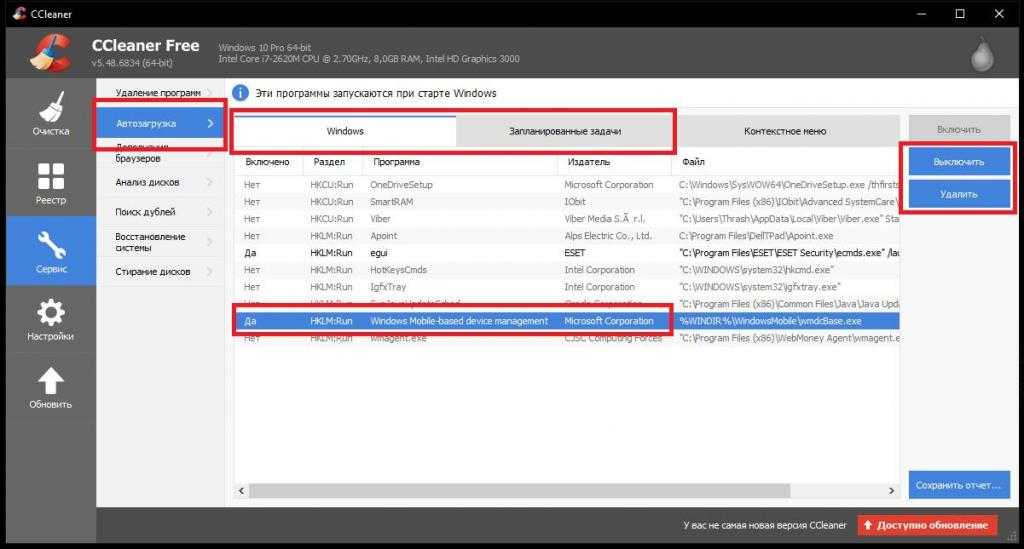This screenshot has width=1024, height=549.
Task: Open the Реестр registry section
Action: coord(50,184)
